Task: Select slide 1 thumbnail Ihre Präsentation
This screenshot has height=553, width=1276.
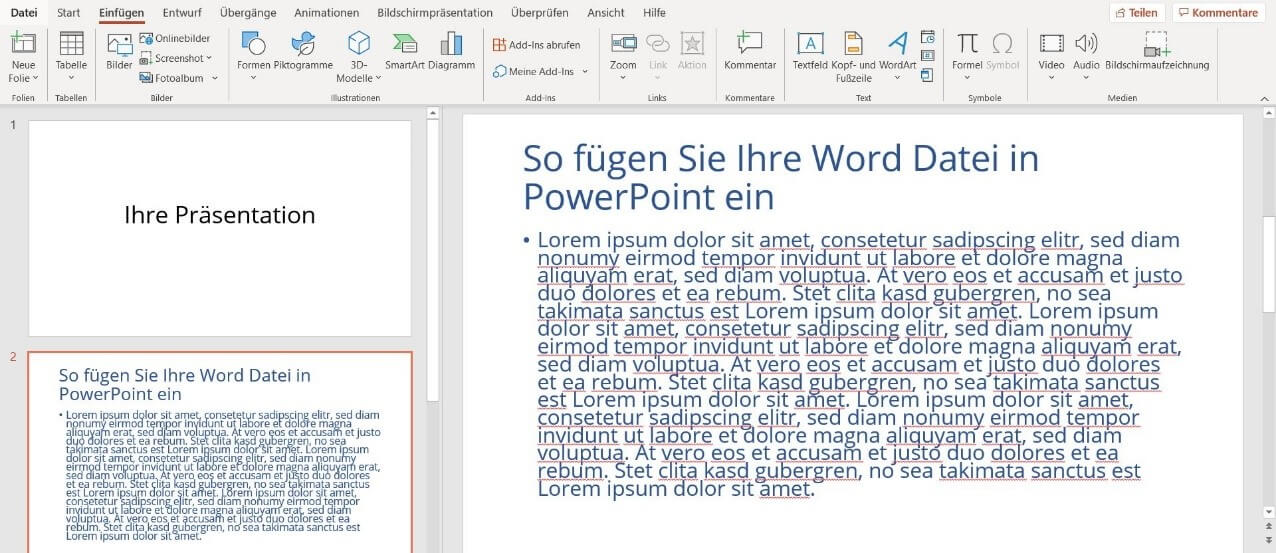Action: point(219,228)
